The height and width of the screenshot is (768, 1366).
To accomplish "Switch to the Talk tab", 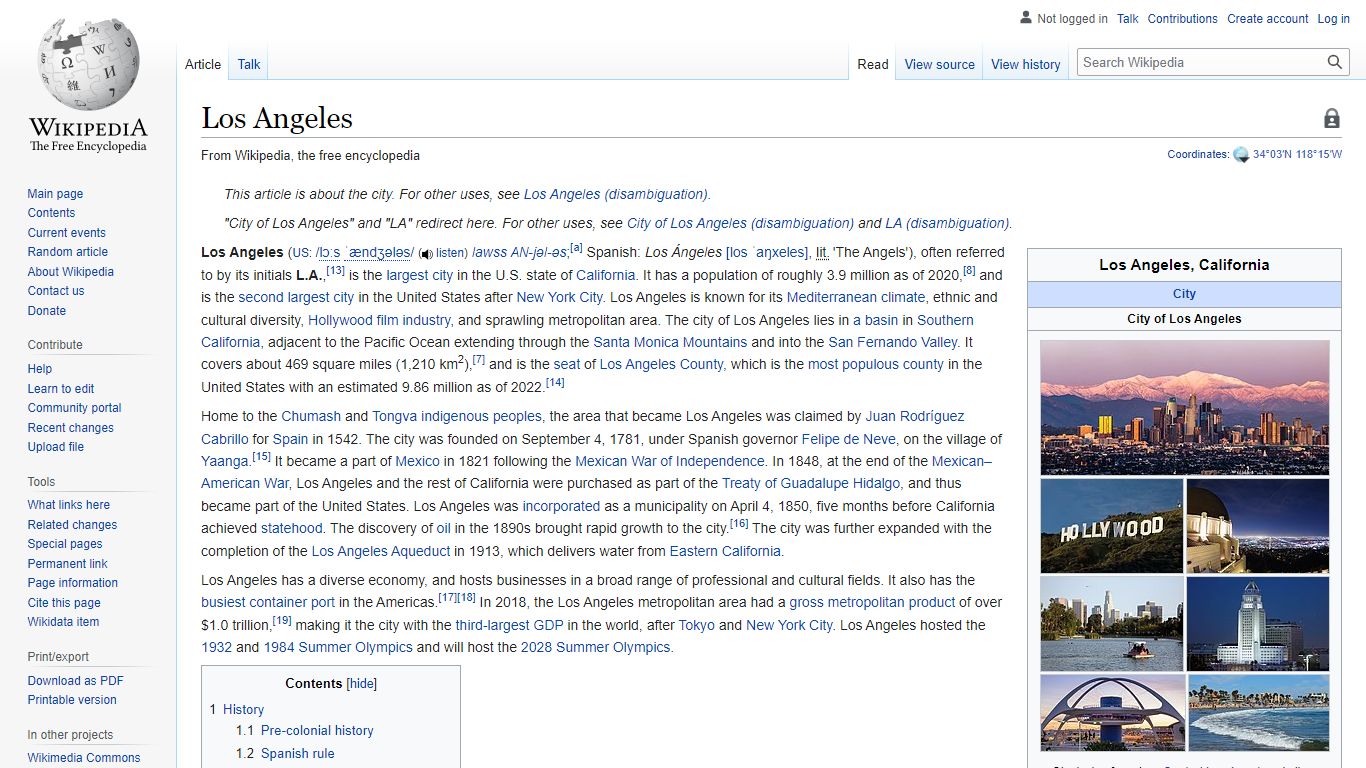I will [x=249, y=64].
